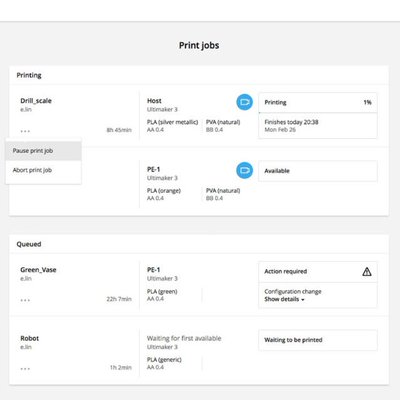
Task: Open three-dot menu for Drill_scale job
Action: pyautogui.click(x=25, y=131)
